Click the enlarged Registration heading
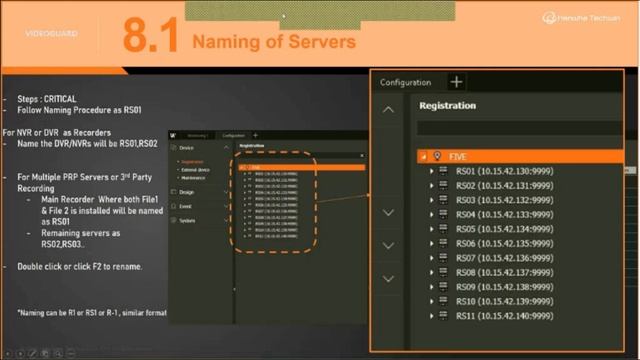The image size is (640, 360). coord(447,106)
